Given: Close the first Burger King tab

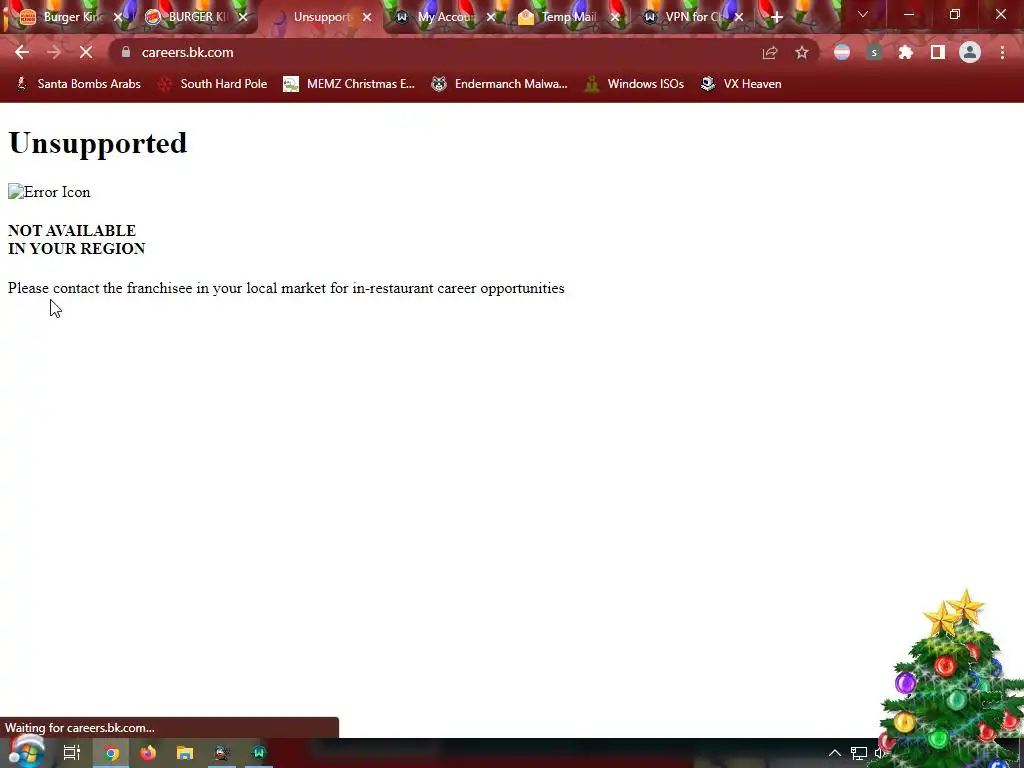Looking at the screenshot, I should click(x=118, y=17).
